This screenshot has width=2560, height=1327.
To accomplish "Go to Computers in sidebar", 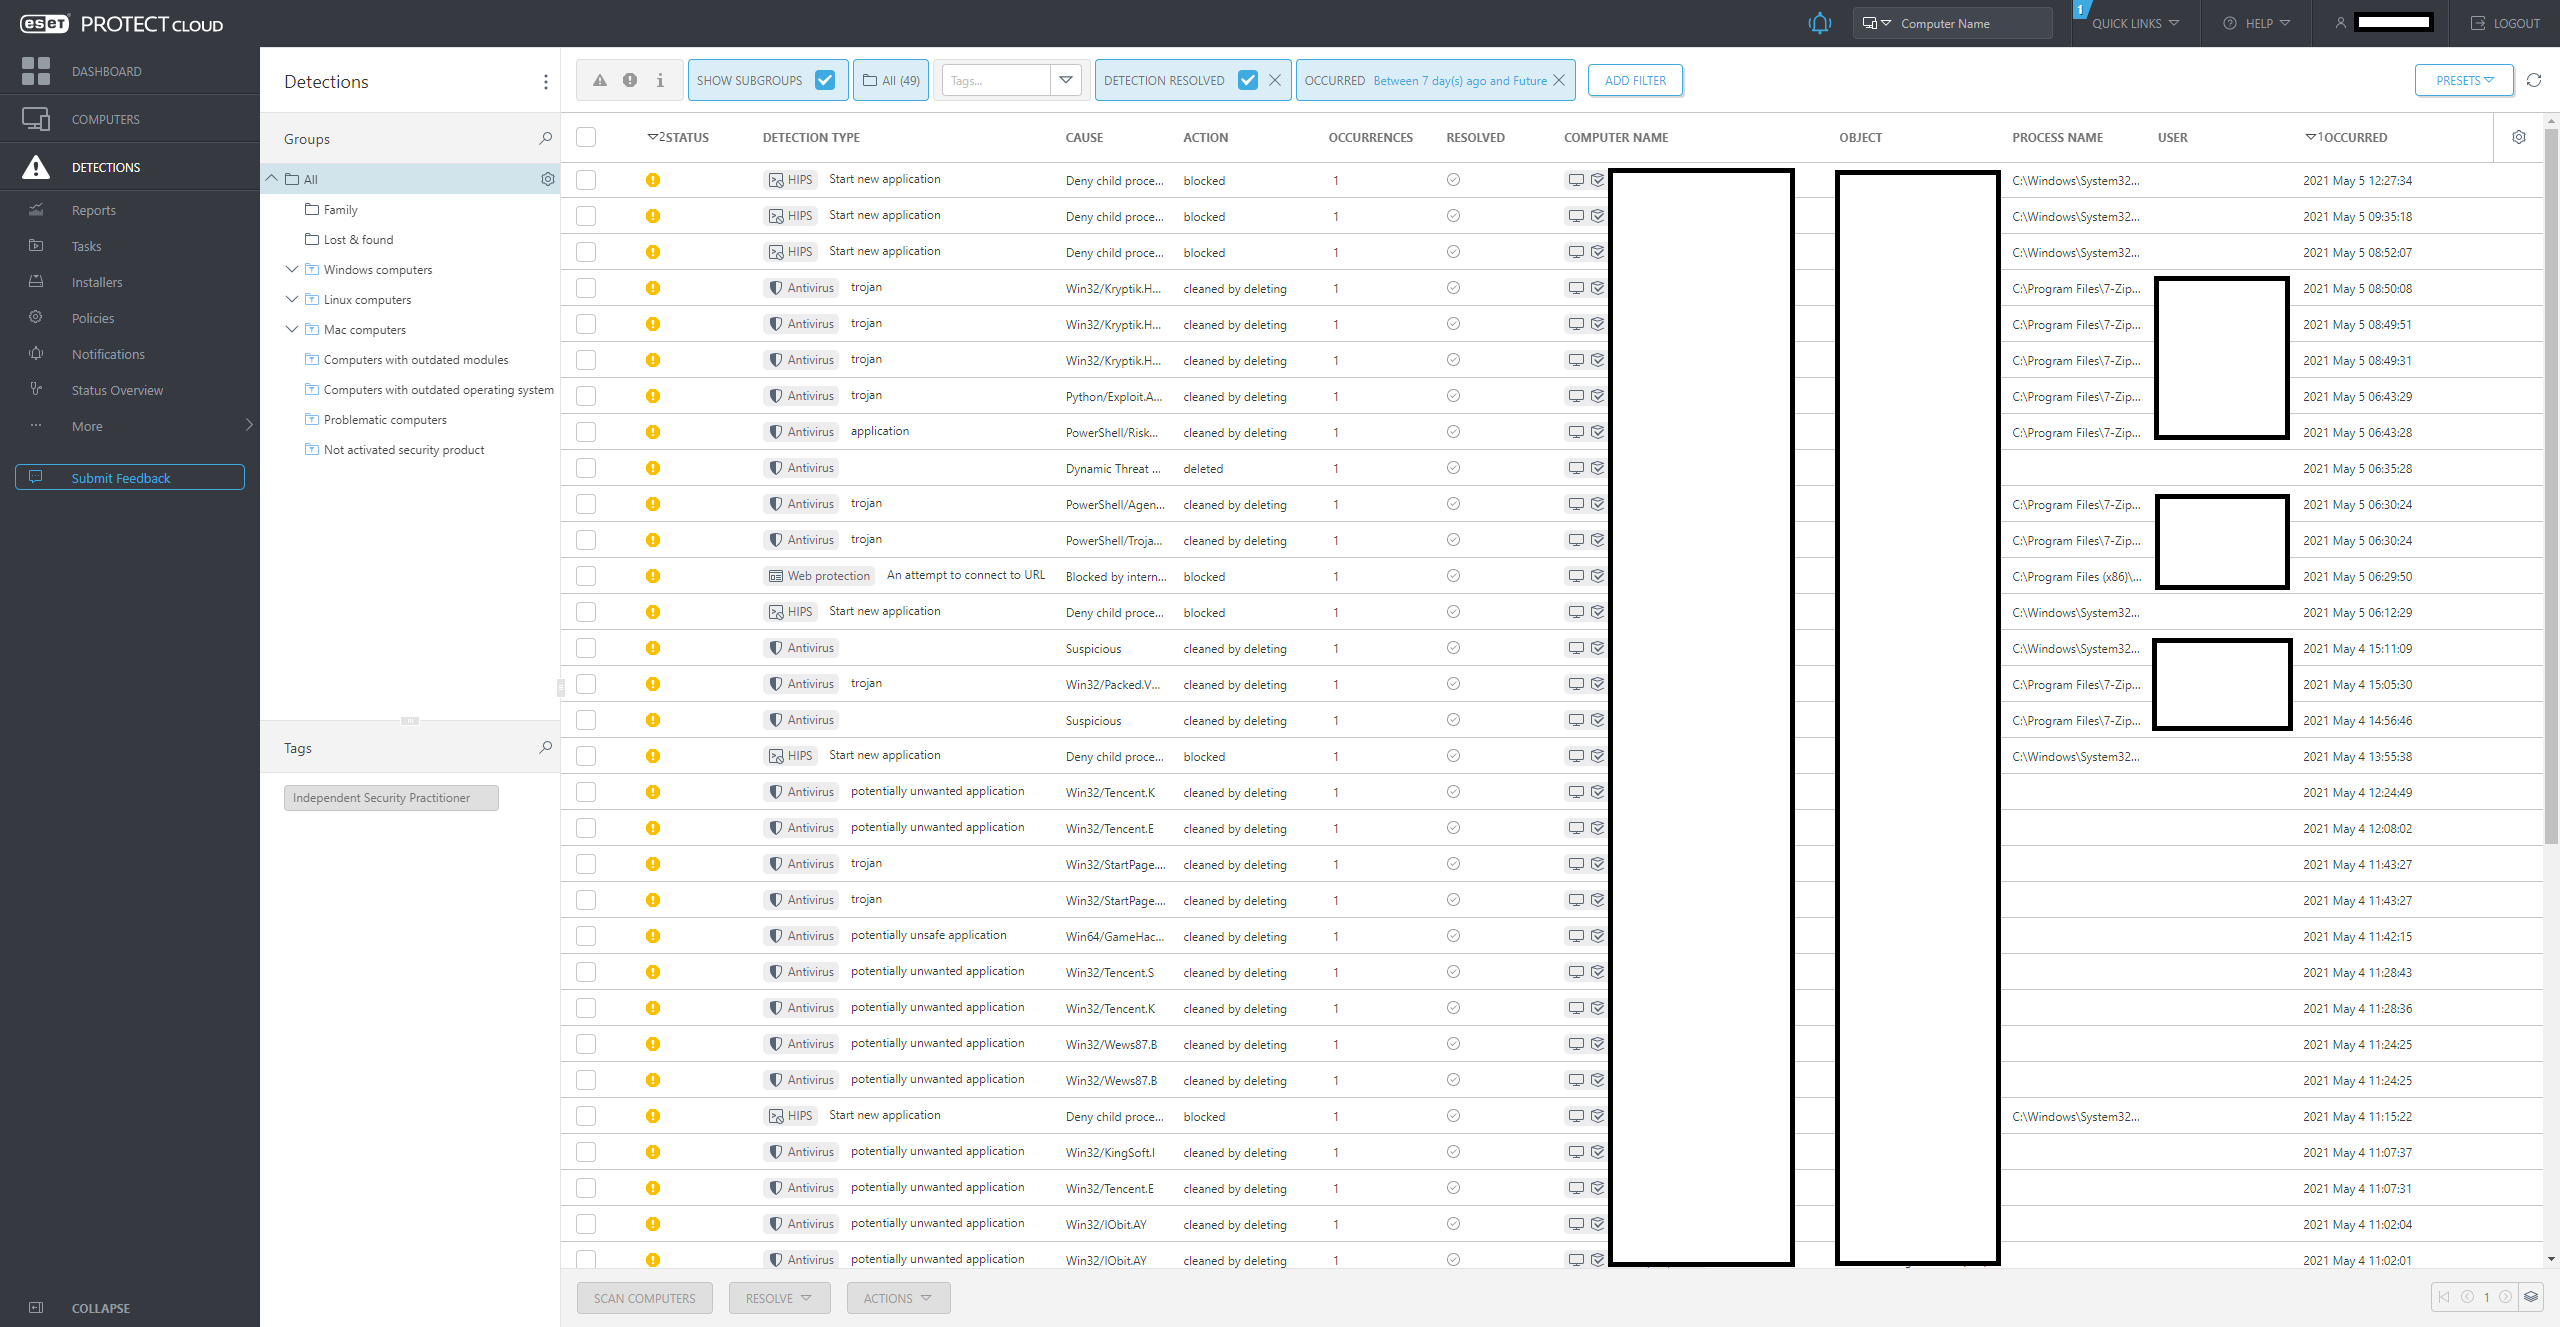I will click(105, 119).
